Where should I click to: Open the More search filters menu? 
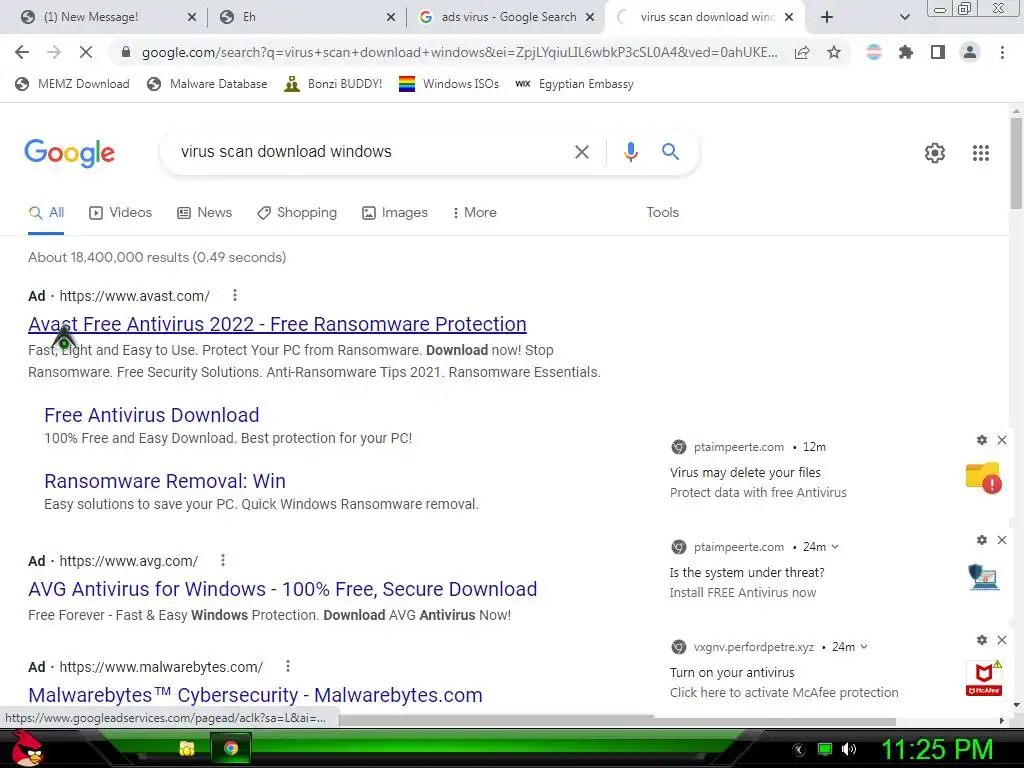(474, 212)
